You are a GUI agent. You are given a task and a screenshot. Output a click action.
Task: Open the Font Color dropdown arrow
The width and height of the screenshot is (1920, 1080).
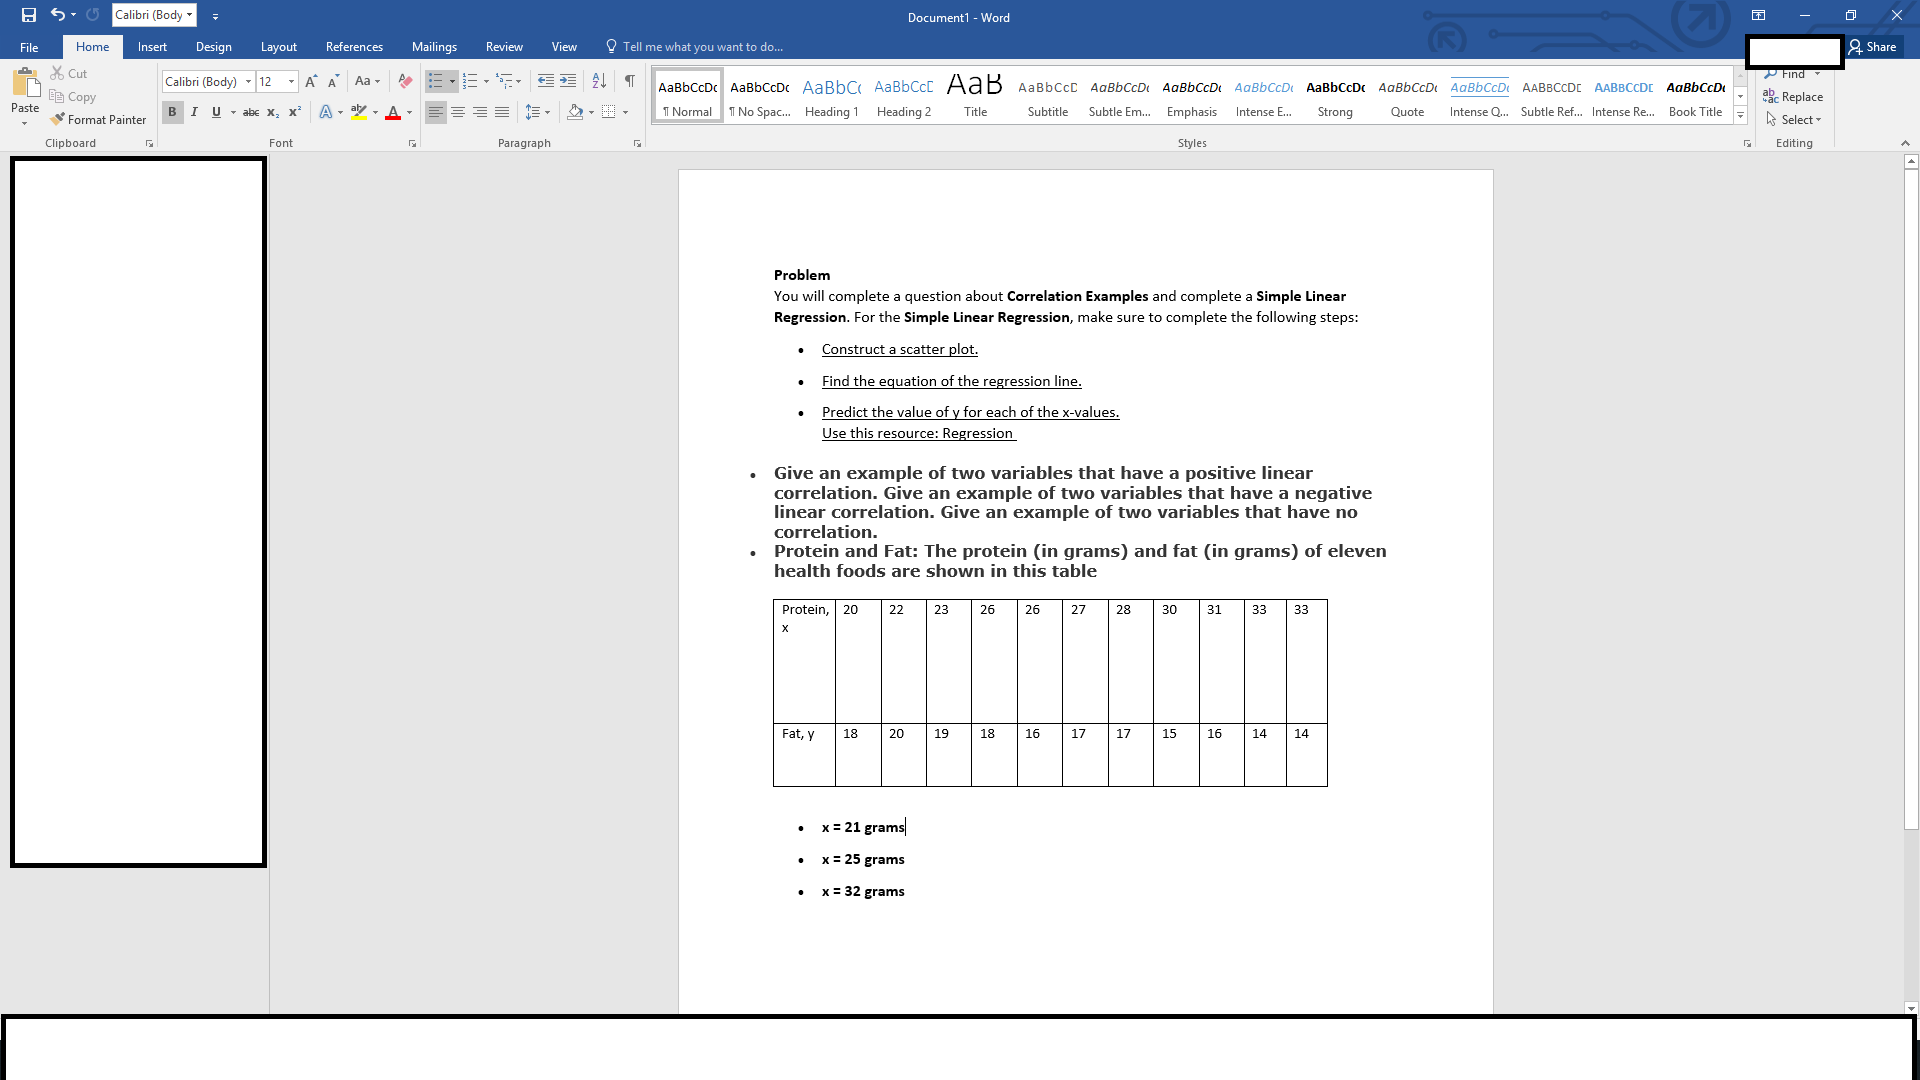[x=407, y=113]
